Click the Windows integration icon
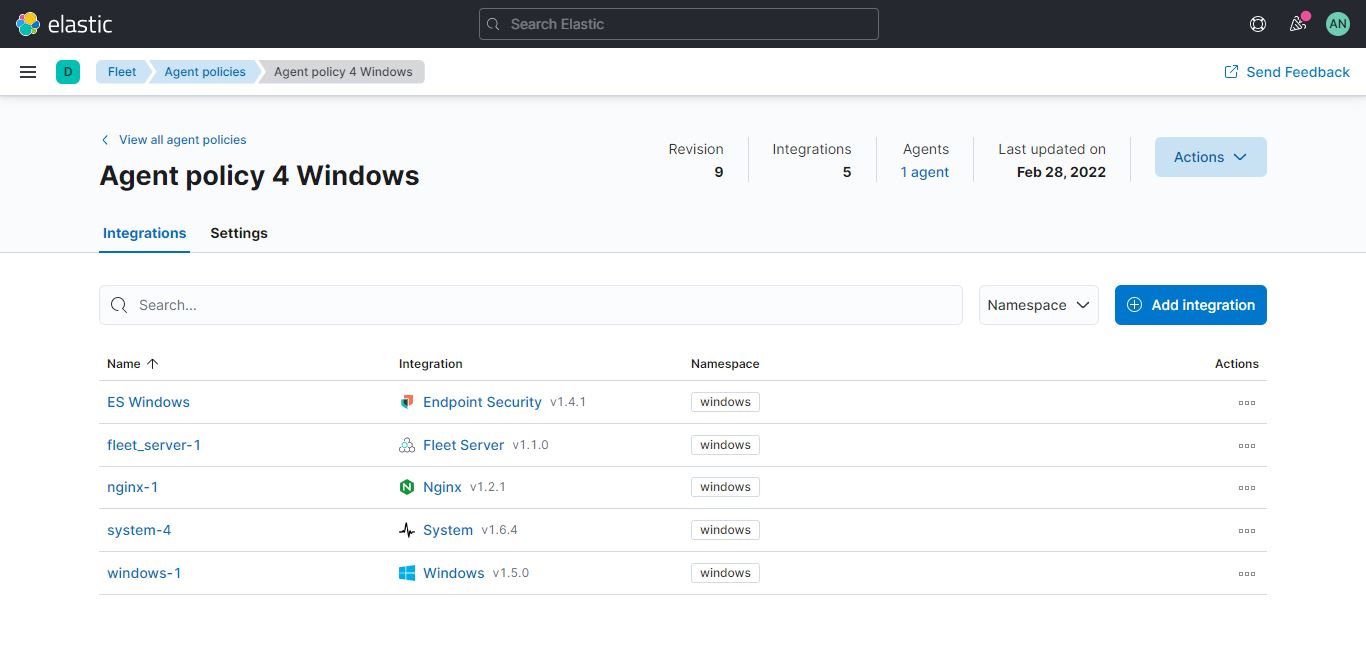1366x655 pixels. [407, 572]
